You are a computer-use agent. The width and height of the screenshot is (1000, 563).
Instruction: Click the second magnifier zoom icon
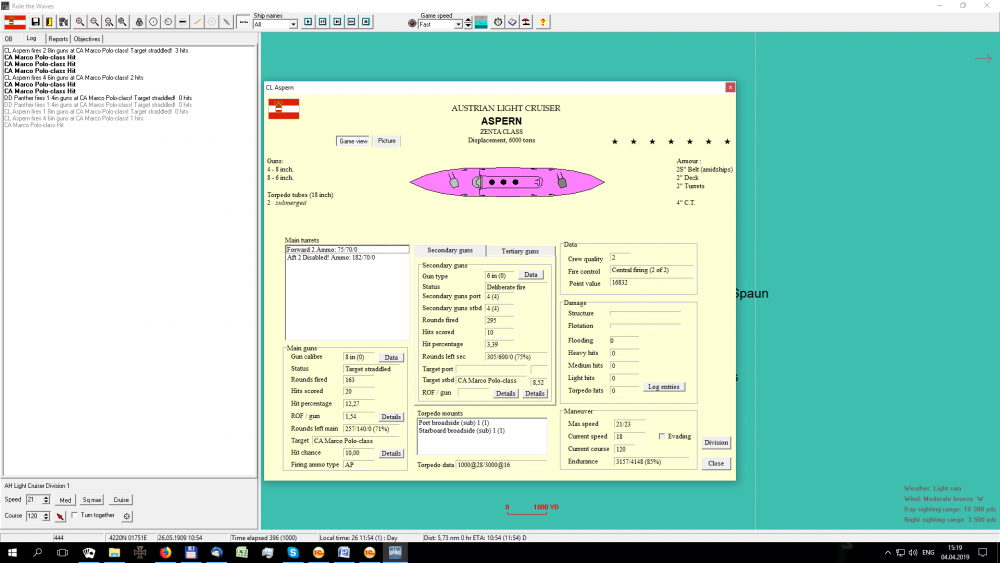[94, 22]
